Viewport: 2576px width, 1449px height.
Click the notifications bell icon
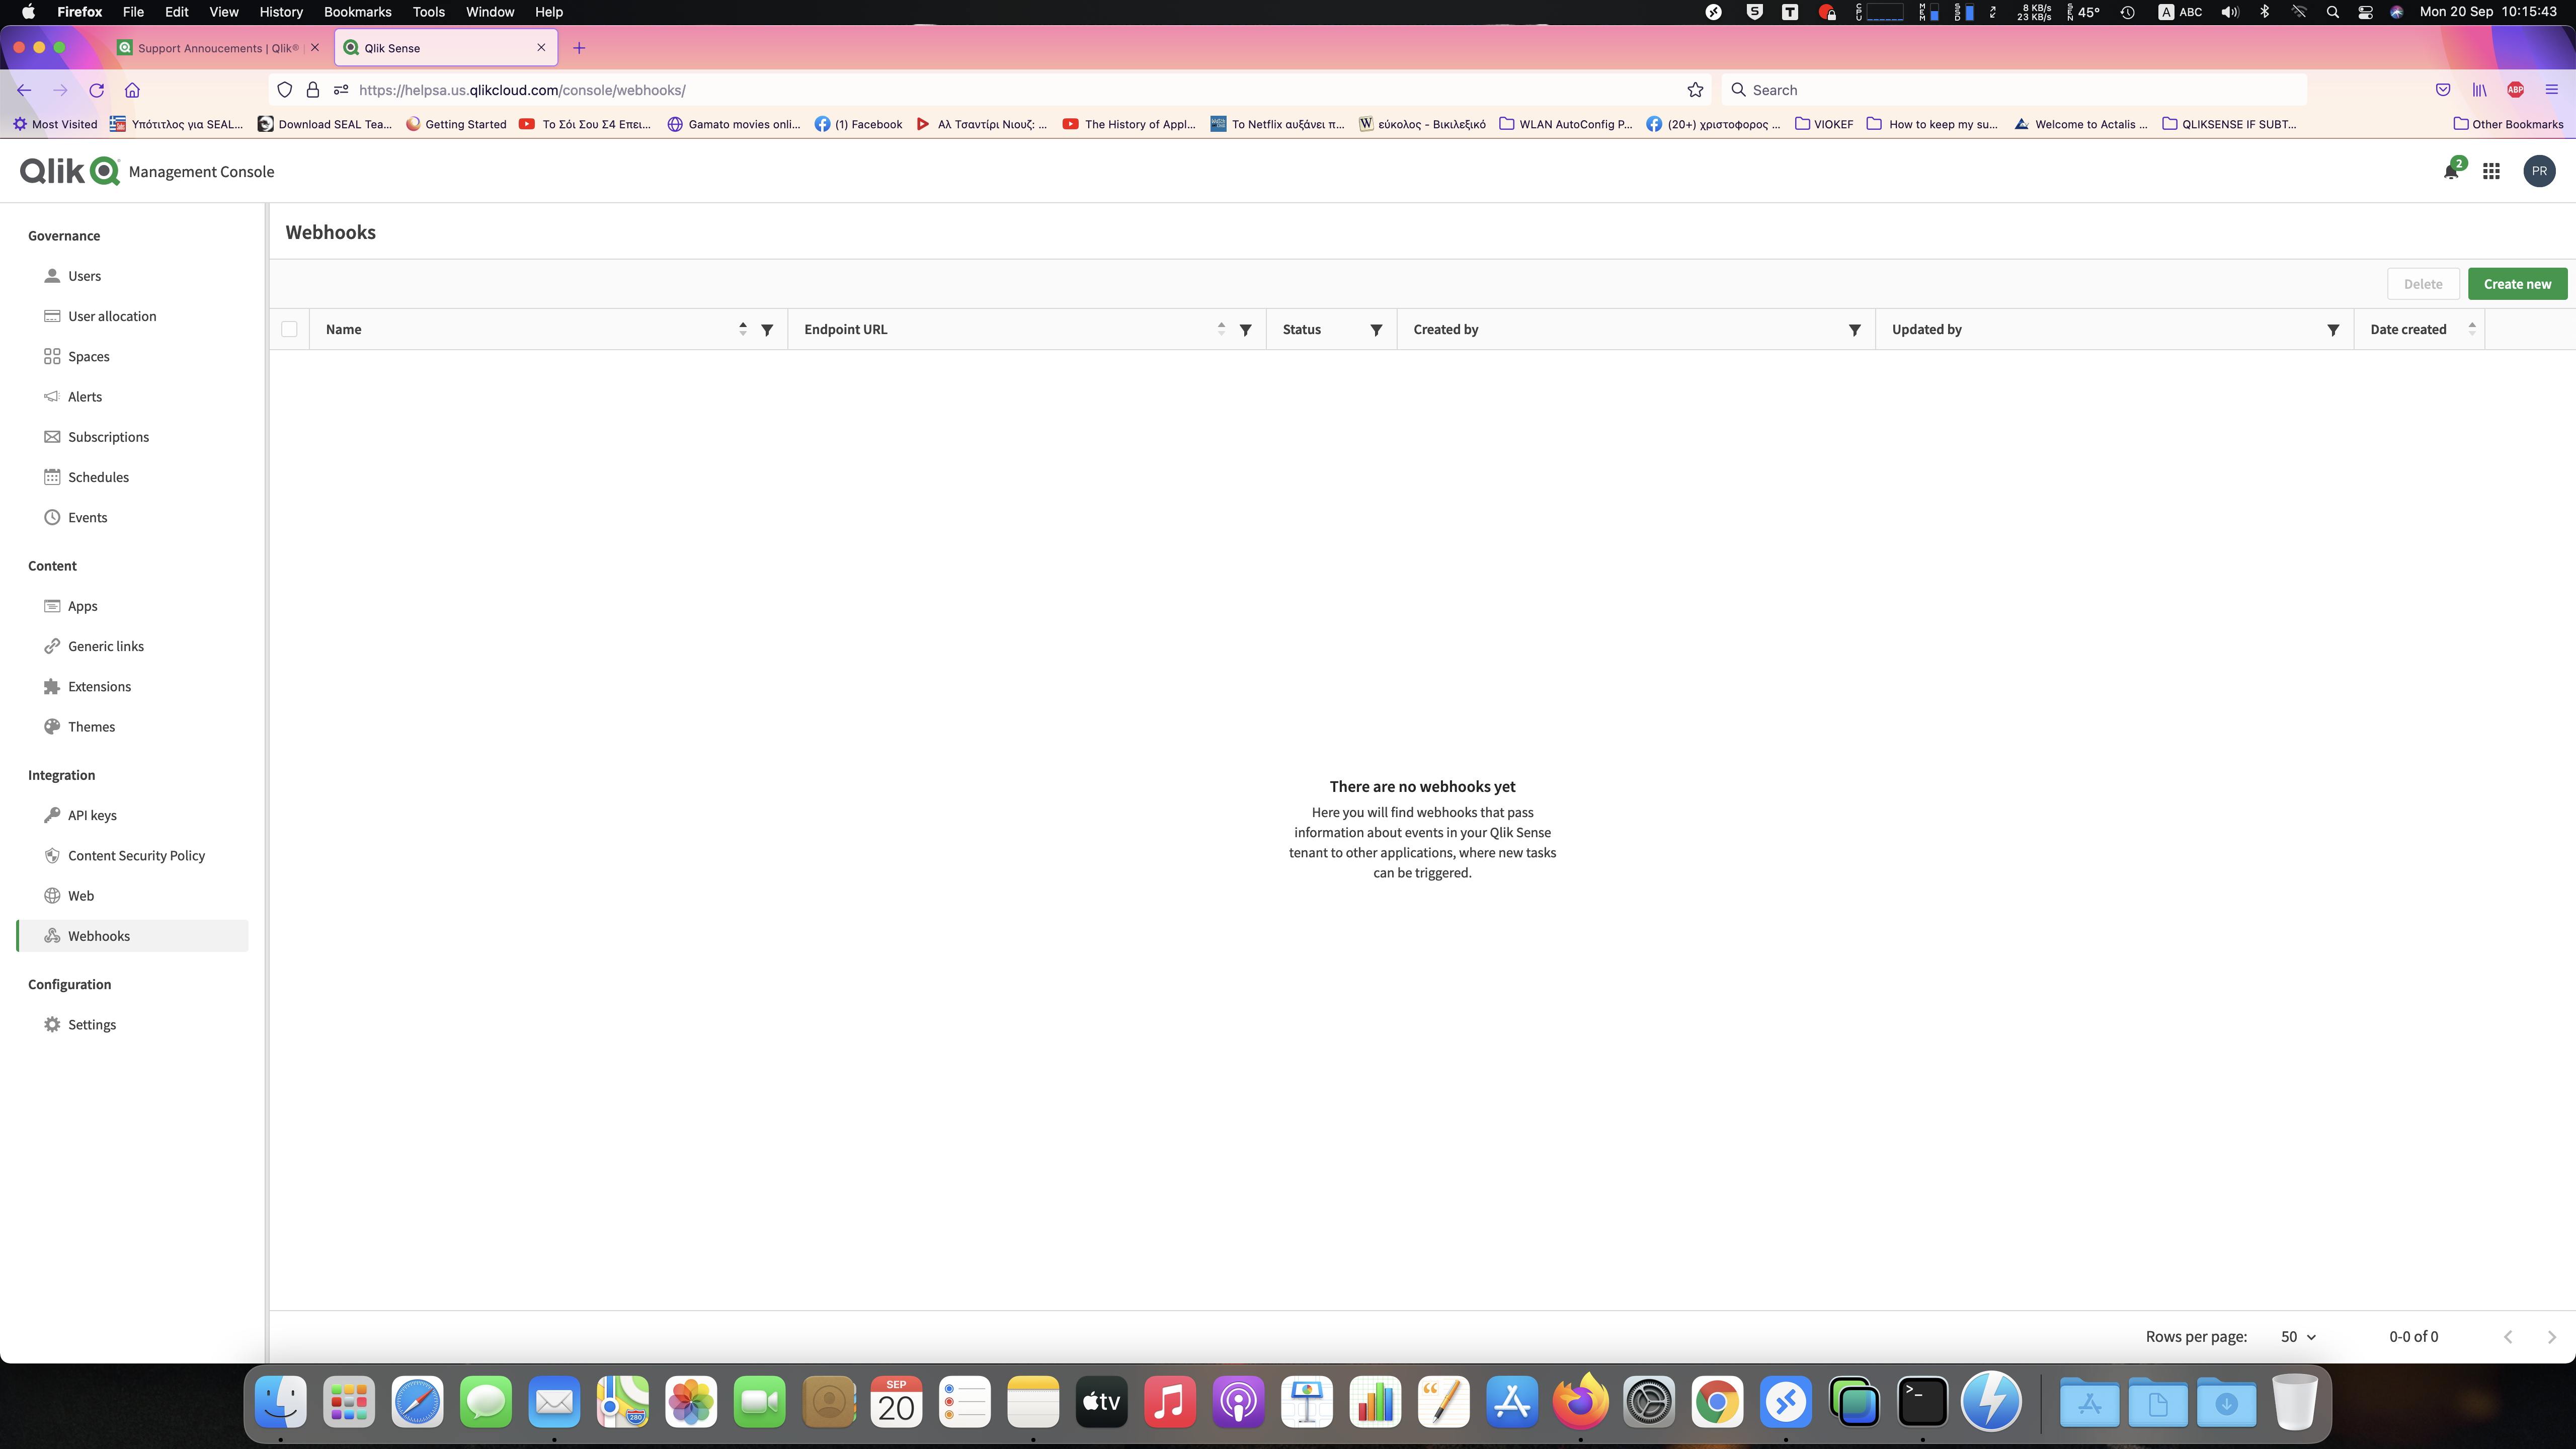[2450, 172]
